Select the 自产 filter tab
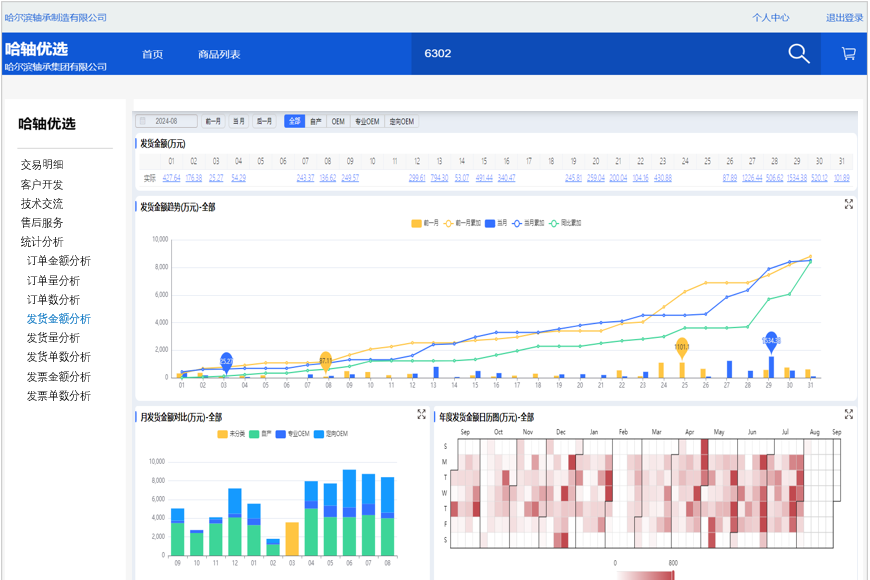This screenshot has height=580, width=870. (x=316, y=121)
